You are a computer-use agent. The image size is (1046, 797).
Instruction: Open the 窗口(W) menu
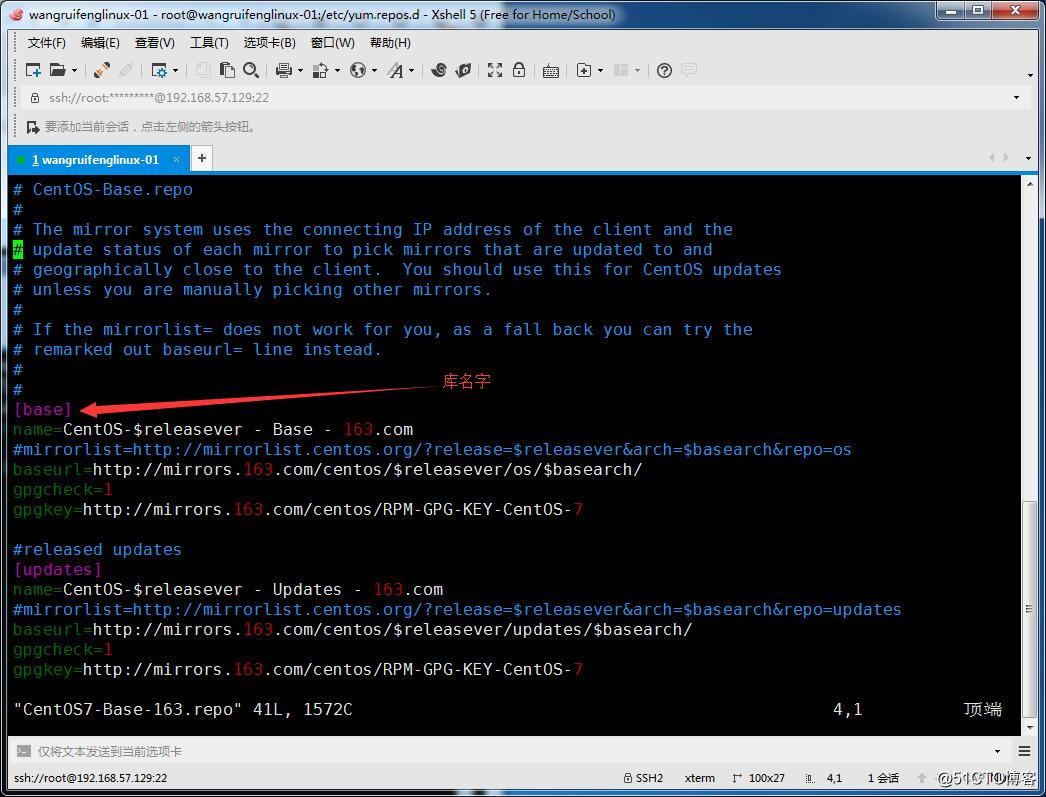(333, 43)
